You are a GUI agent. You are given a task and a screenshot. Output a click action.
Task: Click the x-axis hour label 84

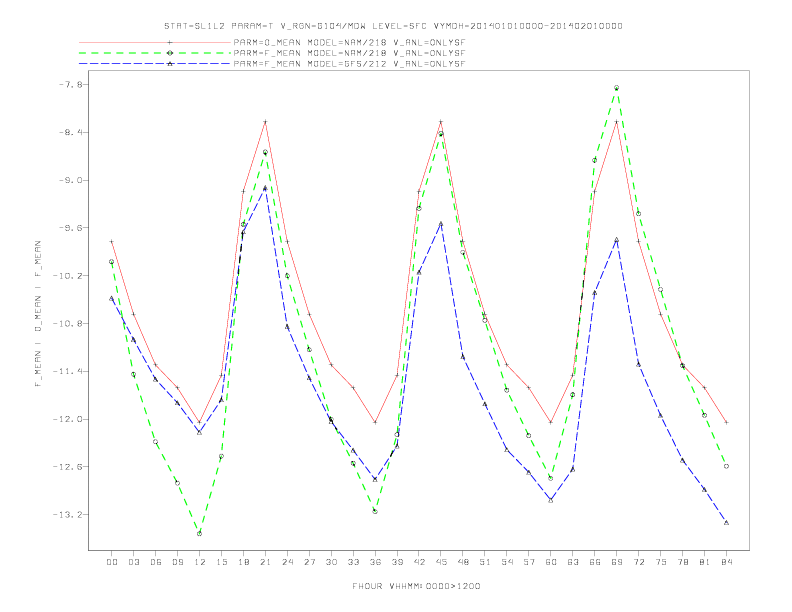(x=726, y=562)
